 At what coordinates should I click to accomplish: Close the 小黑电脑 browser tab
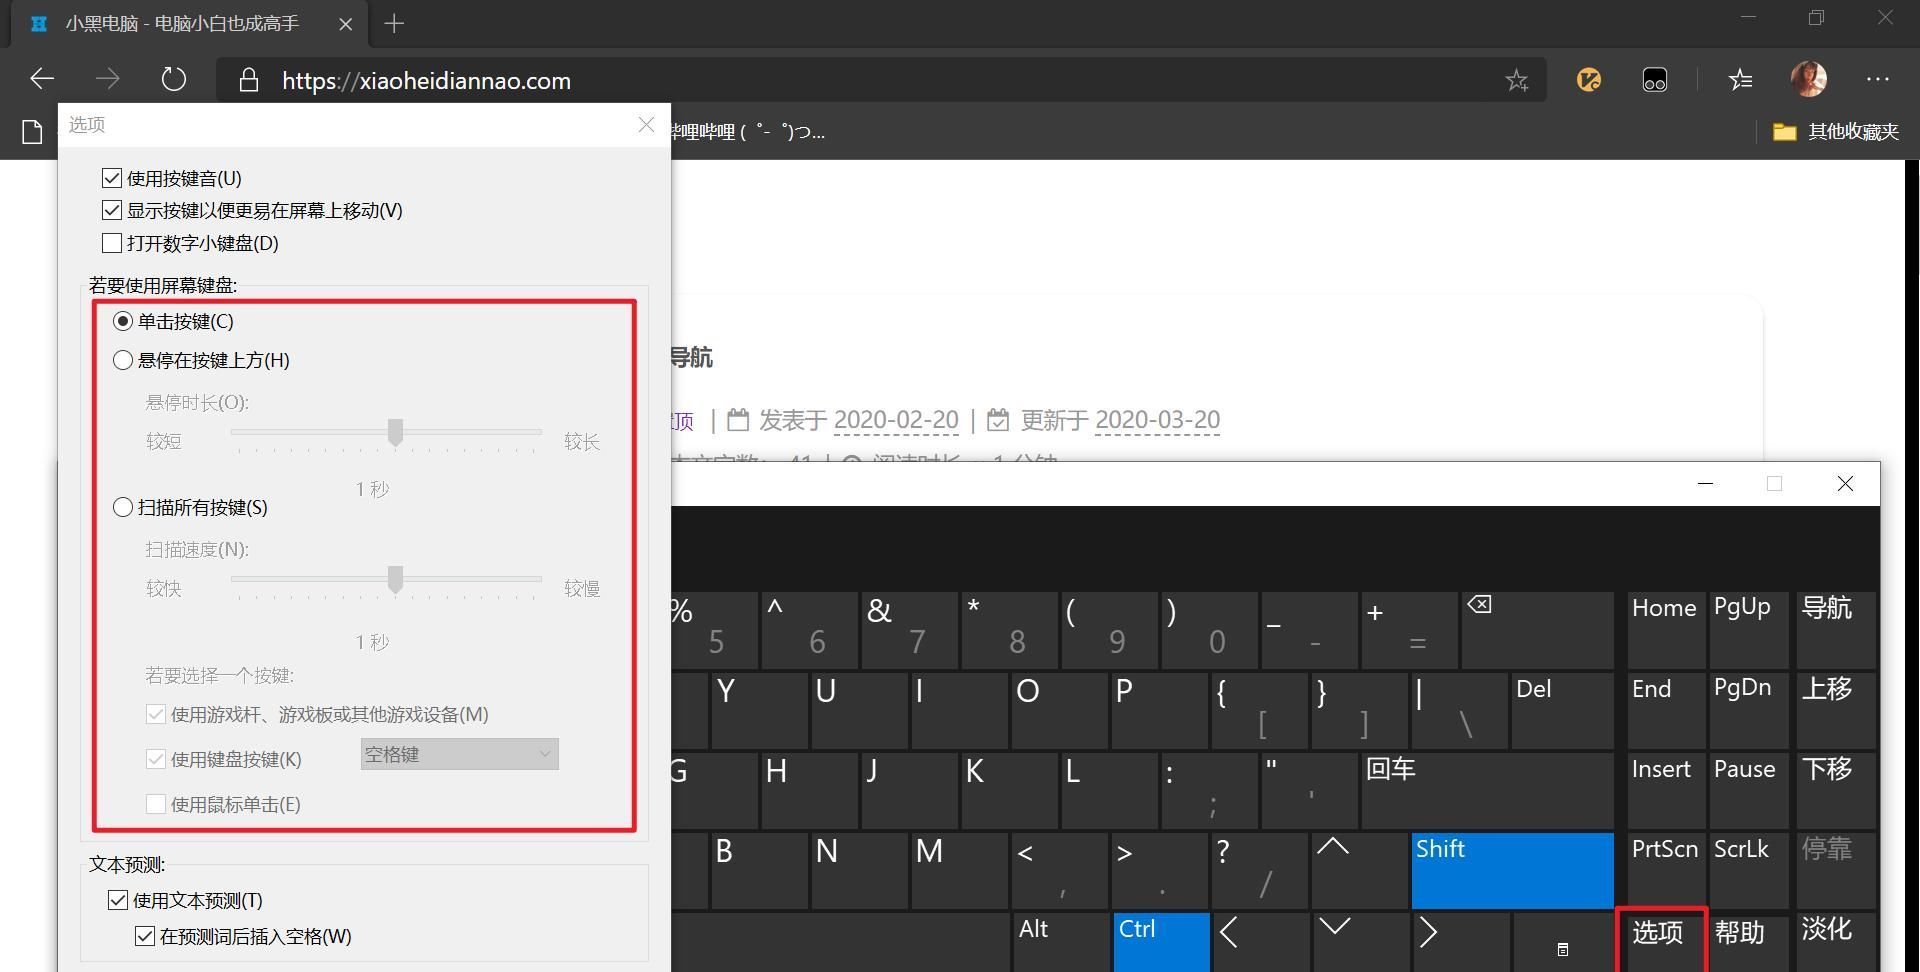(x=345, y=23)
